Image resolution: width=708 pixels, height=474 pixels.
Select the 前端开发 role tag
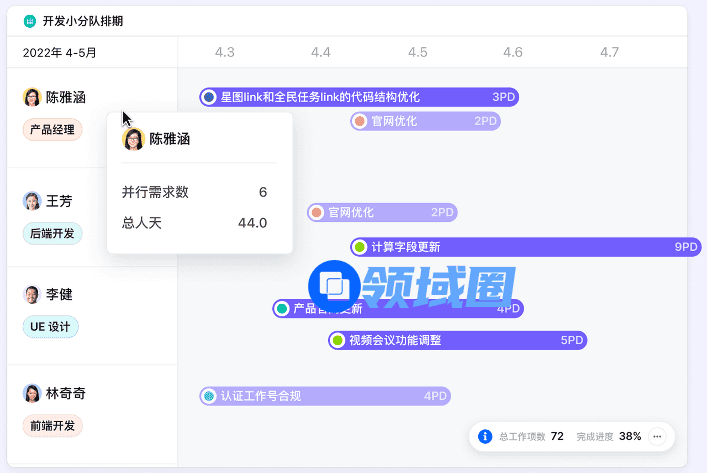(x=52, y=425)
